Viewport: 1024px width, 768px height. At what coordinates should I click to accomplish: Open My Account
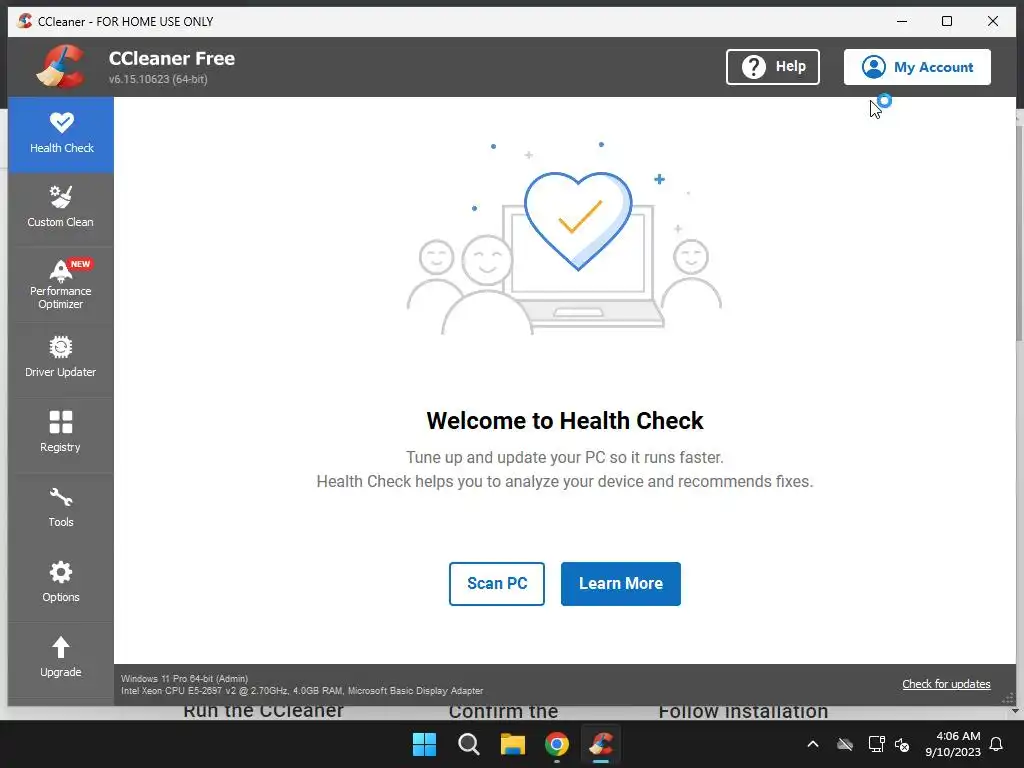[917, 67]
